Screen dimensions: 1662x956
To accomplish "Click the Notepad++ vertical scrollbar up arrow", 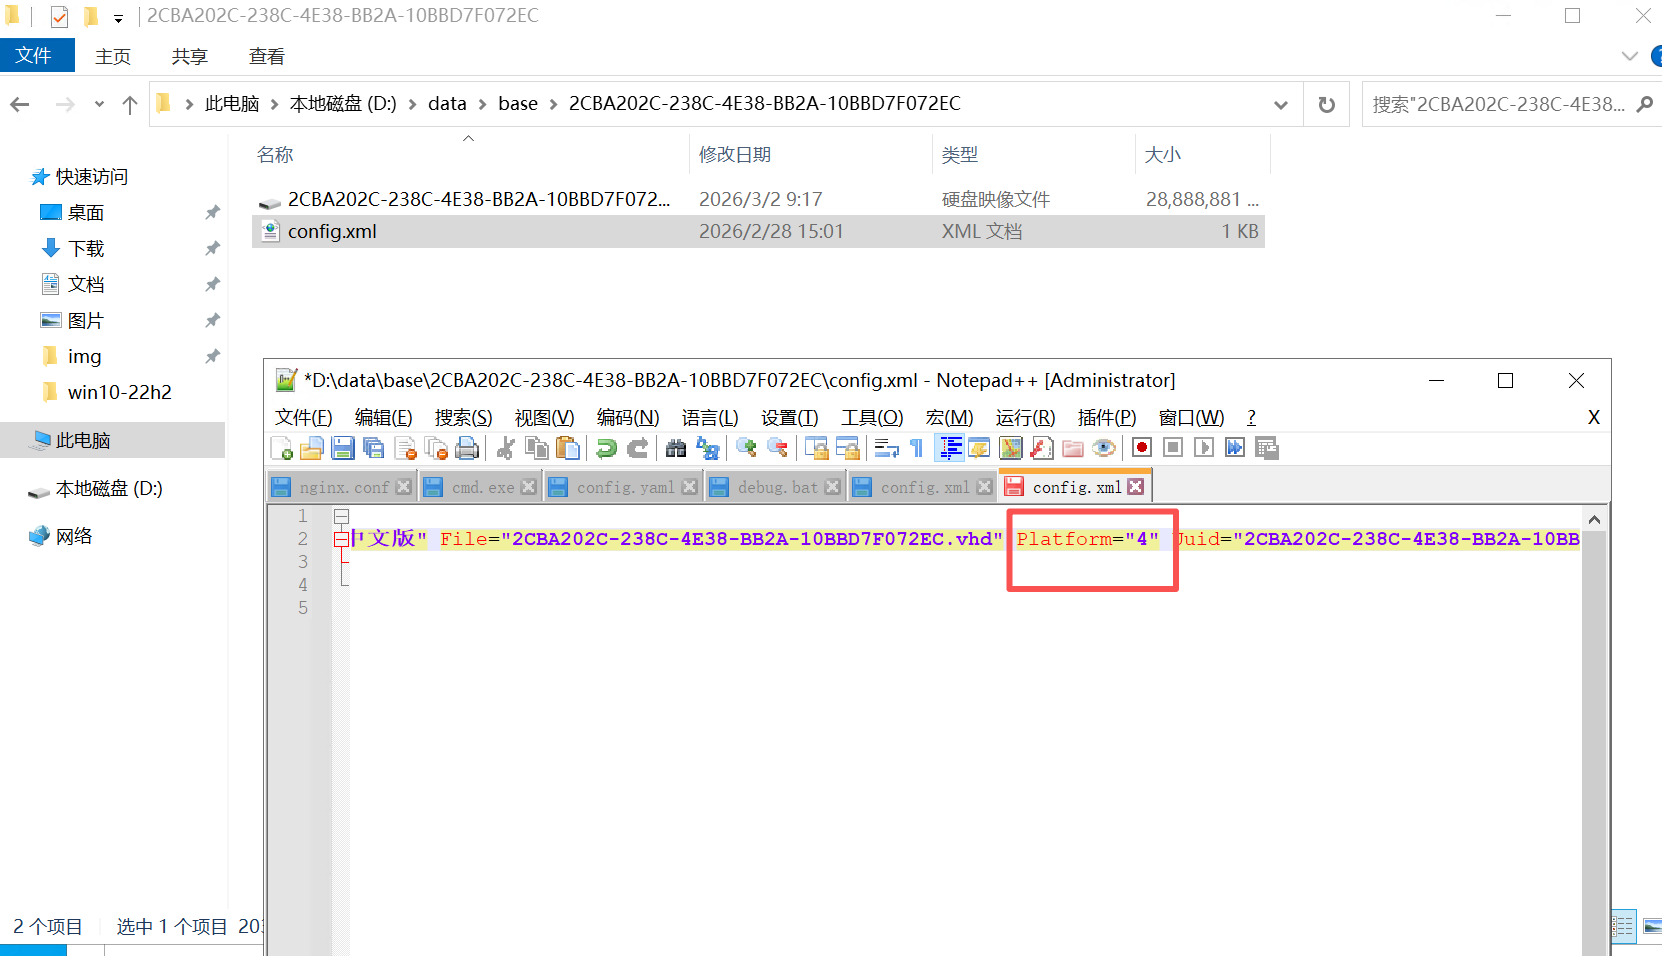I will [1594, 520].
